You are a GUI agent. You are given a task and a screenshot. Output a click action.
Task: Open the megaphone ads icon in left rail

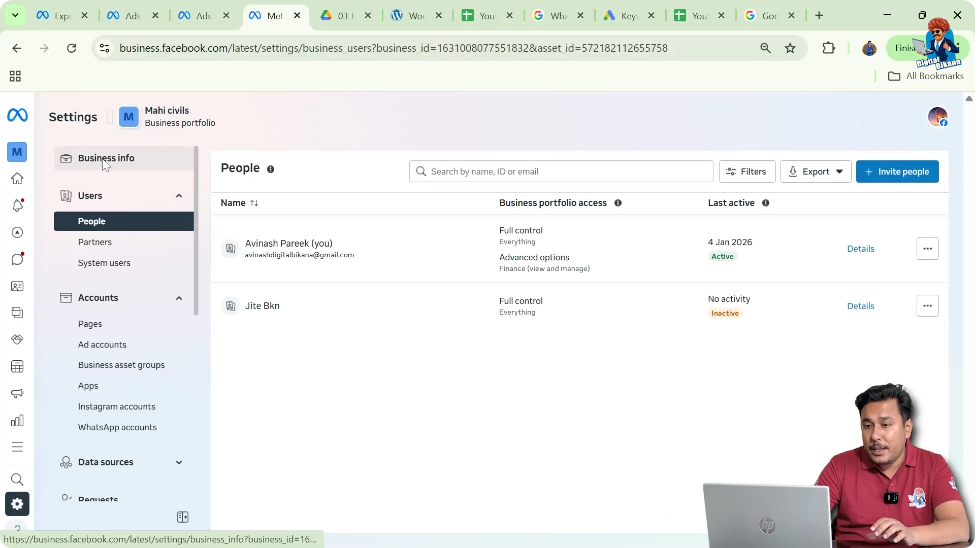point(17,393)
